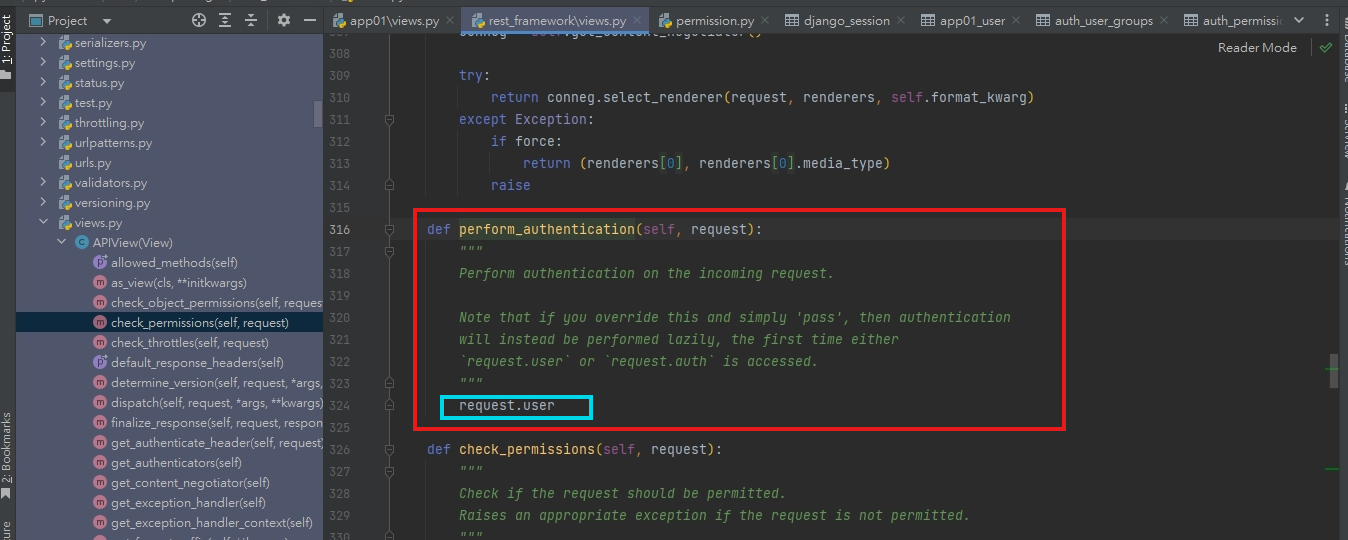Select check_throttles(self, request) in tree

click(181, 343)
